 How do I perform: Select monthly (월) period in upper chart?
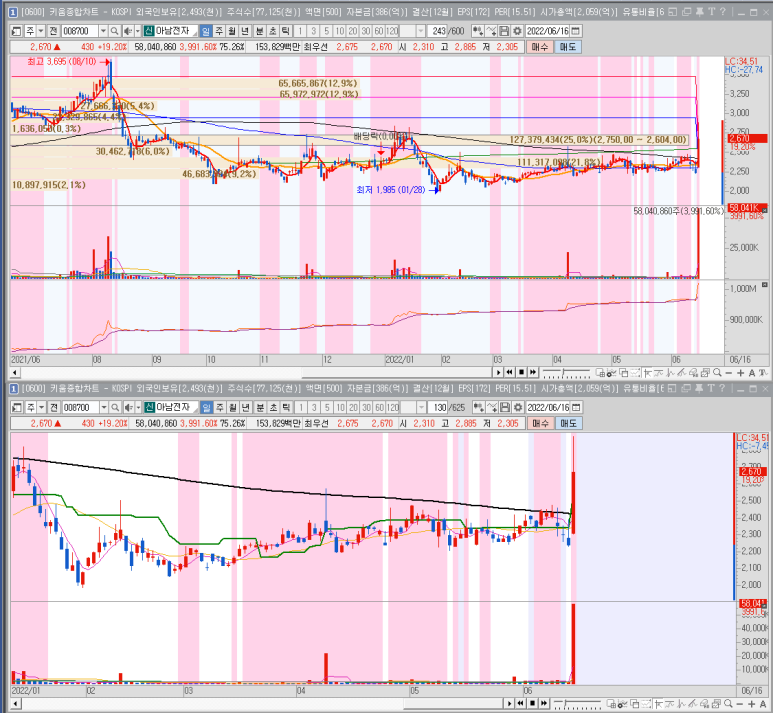pos(232,31)
